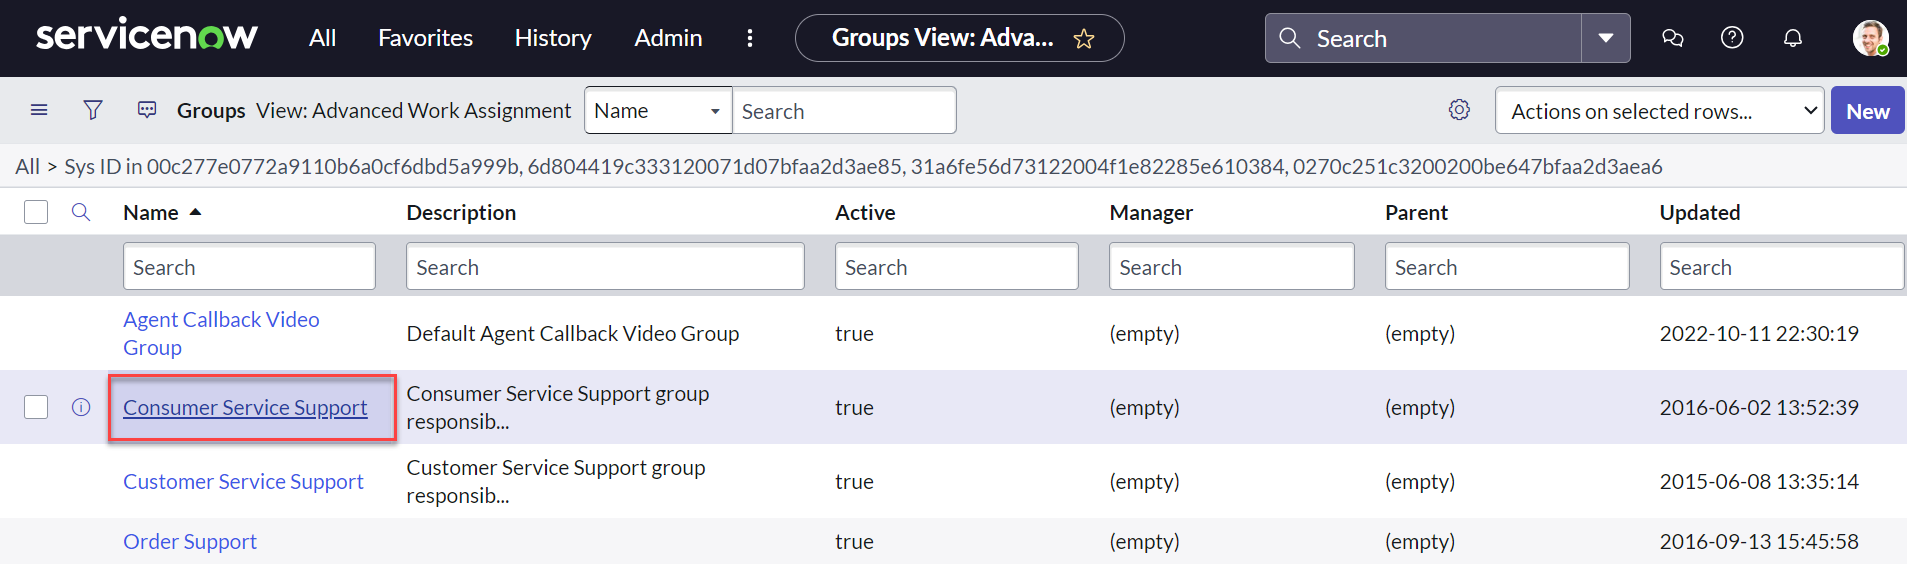Show notifications via the bell icon

[x=1793, y=38]
